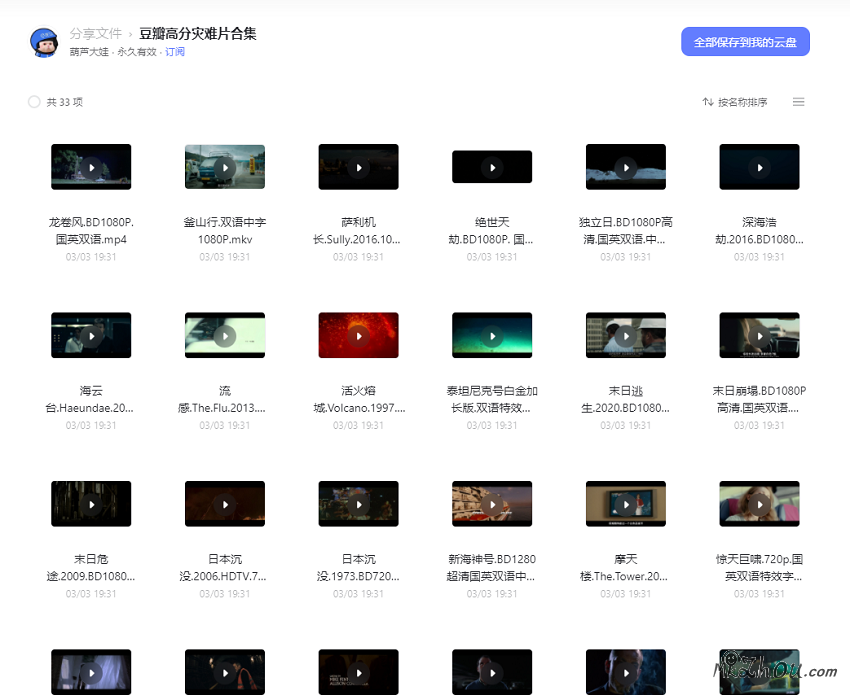Play the 萨利机长 Sully video thumbnail
The image size is (850, 695).
tap(358, 167)
